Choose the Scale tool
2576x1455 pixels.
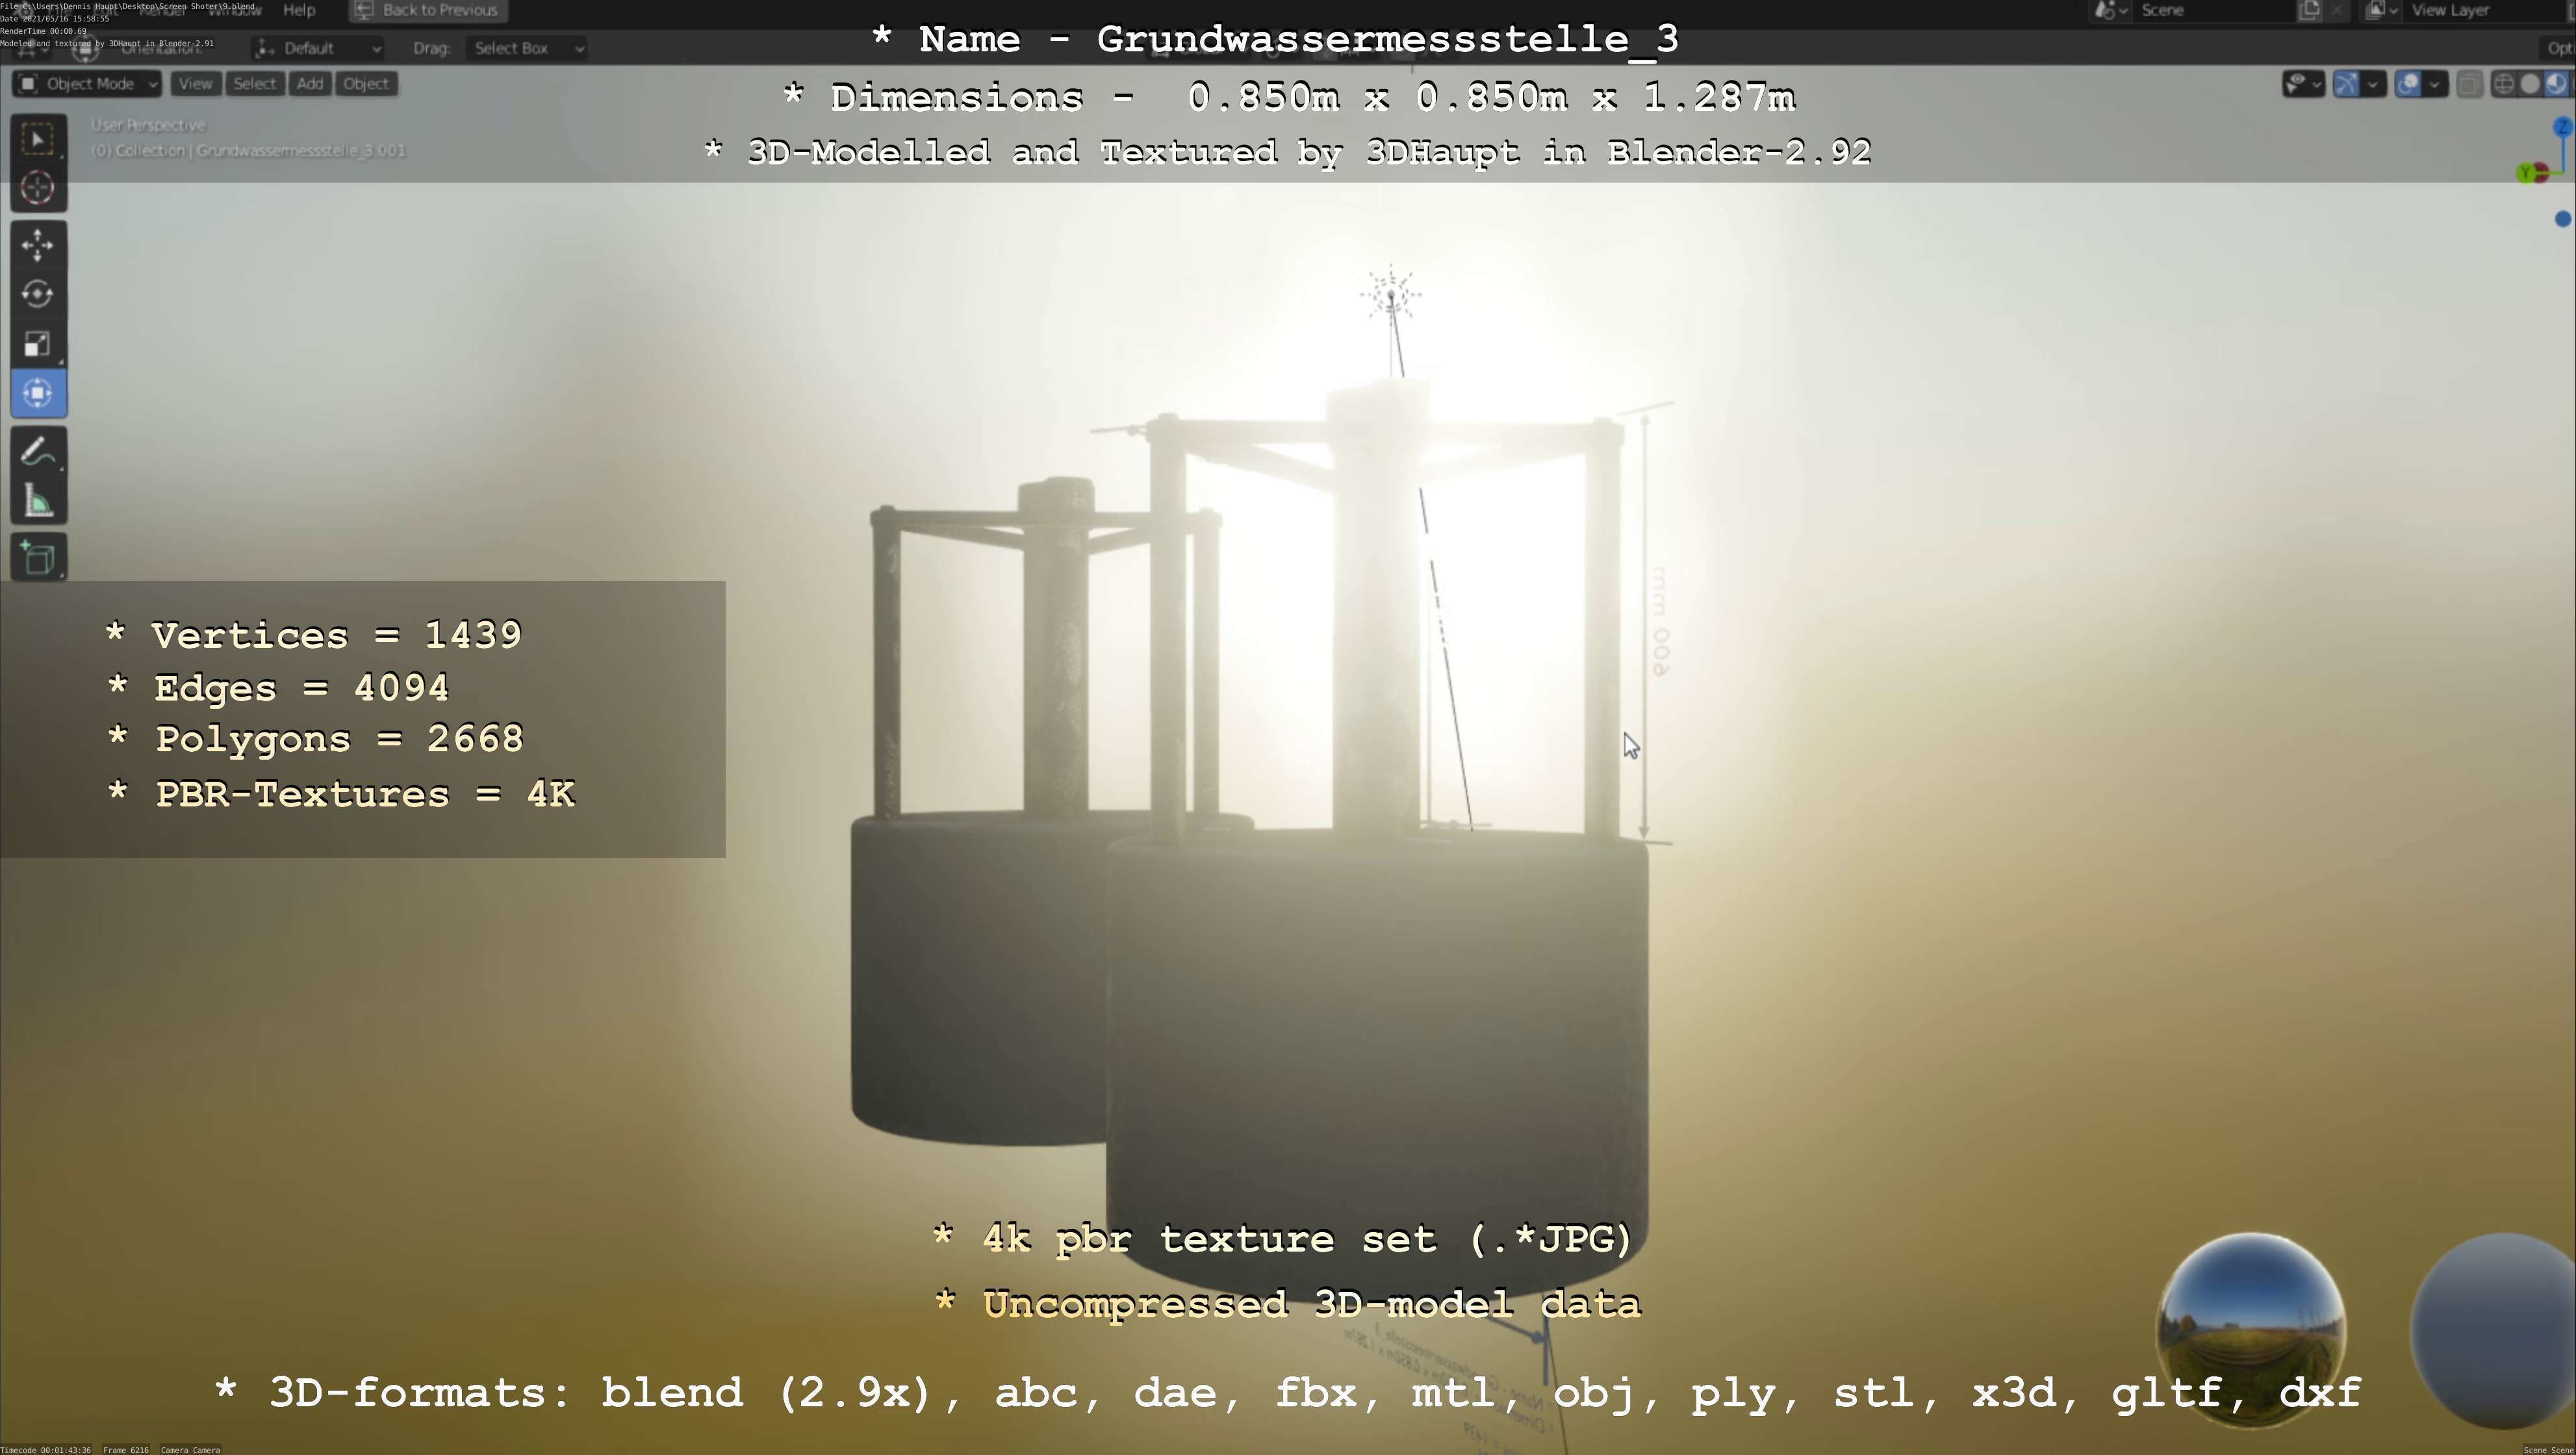coord(38,344)
